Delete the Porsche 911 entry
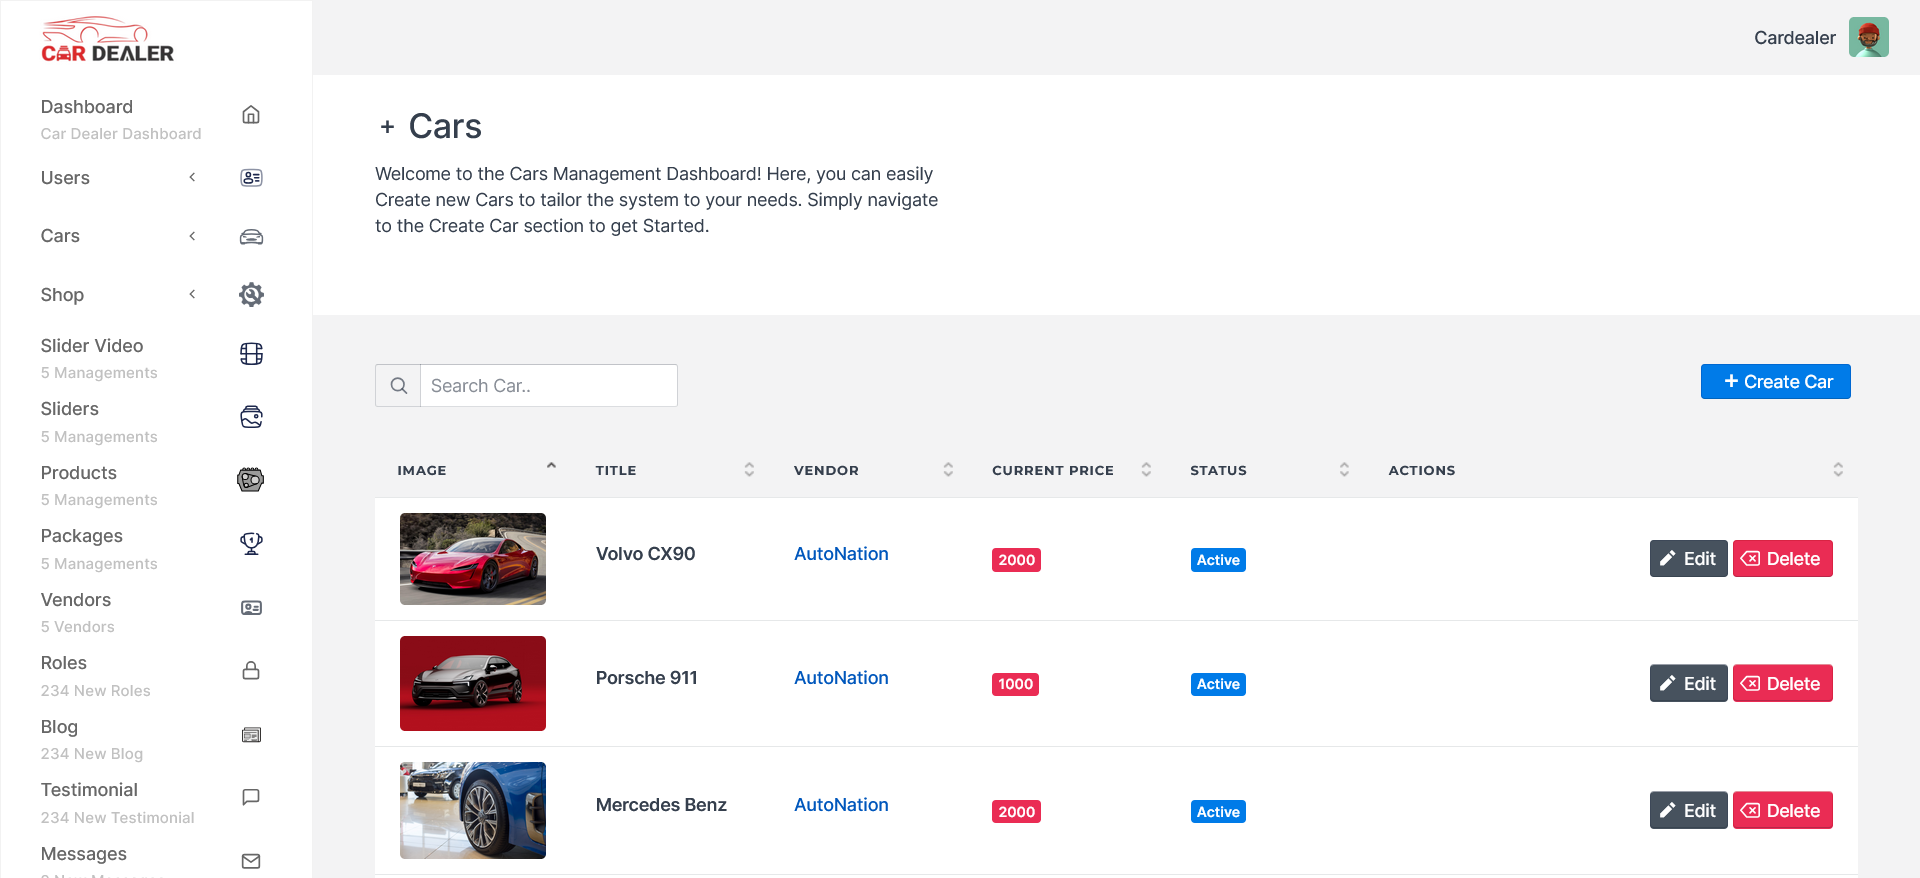The width and height of the screenshot is (1920, 878). (1782, 684)
